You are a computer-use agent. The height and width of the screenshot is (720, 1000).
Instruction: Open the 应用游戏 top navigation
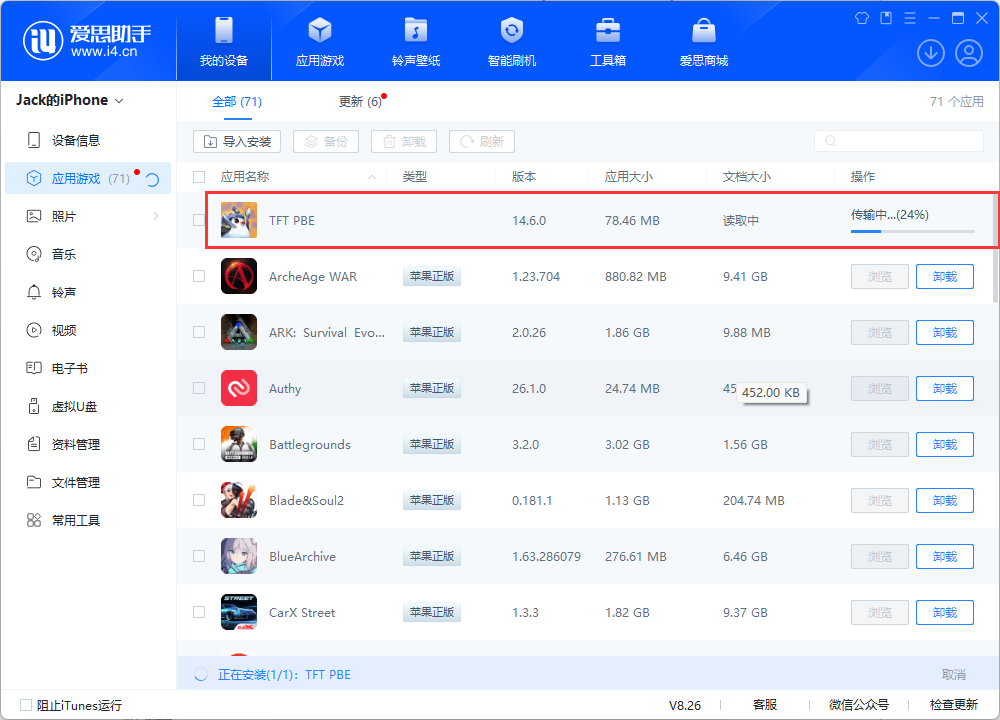(320, 41)
